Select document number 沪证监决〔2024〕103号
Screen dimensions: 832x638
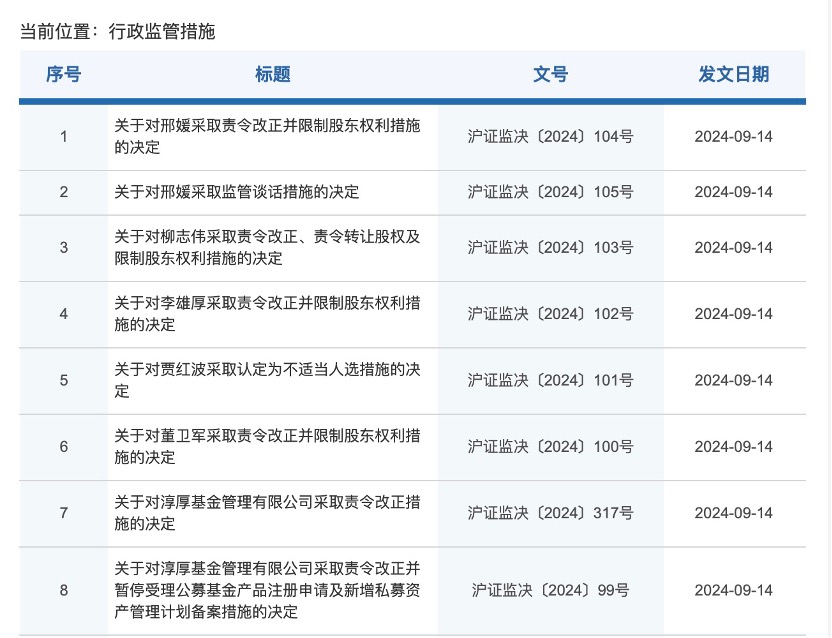(551, 248)
